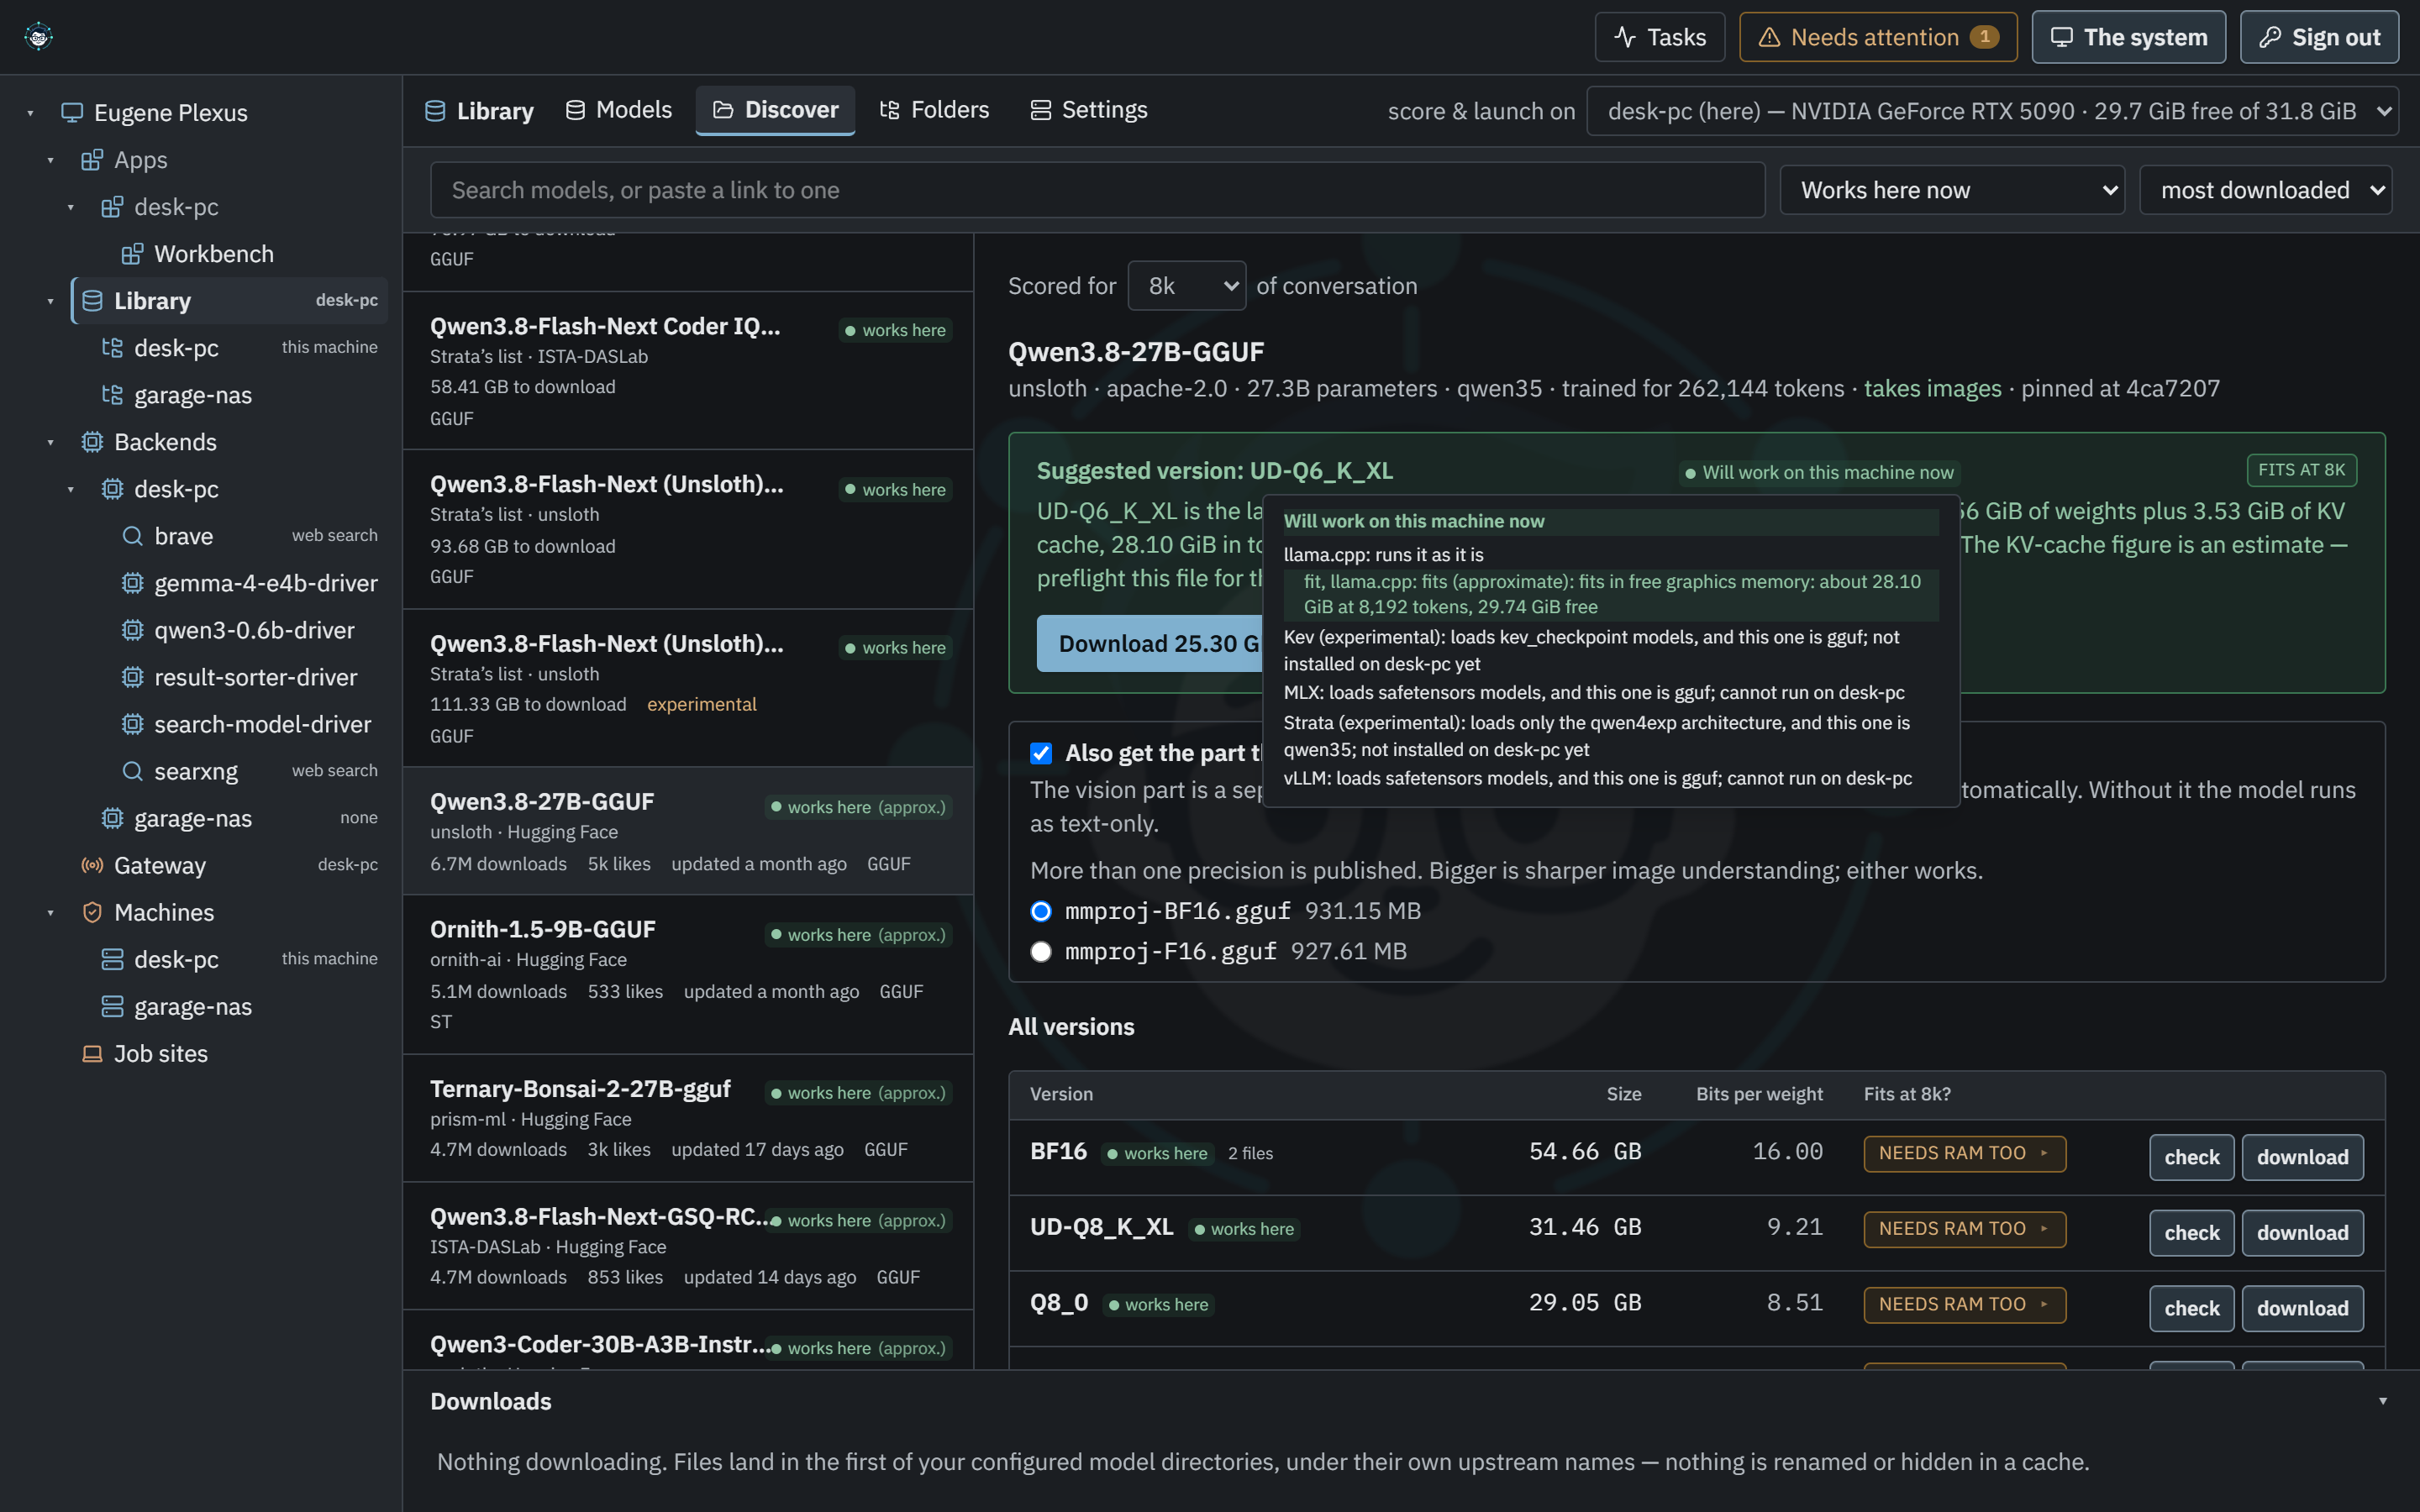This screenshot has width=2420, height=1512.
Task: Uncheck the Also get the part checkbox
Action: pyautogui.click(x=1041, y=753)
